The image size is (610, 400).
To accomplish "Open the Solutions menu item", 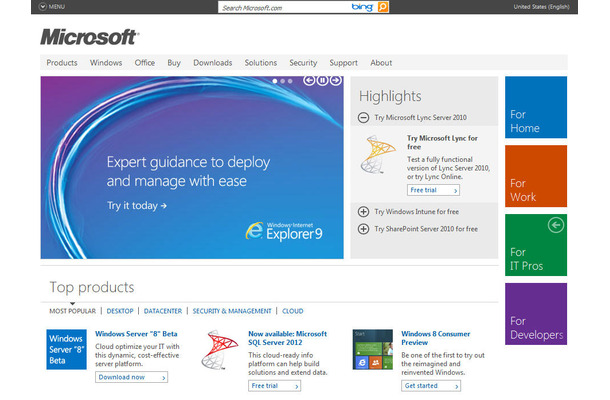I will (261, 63).
